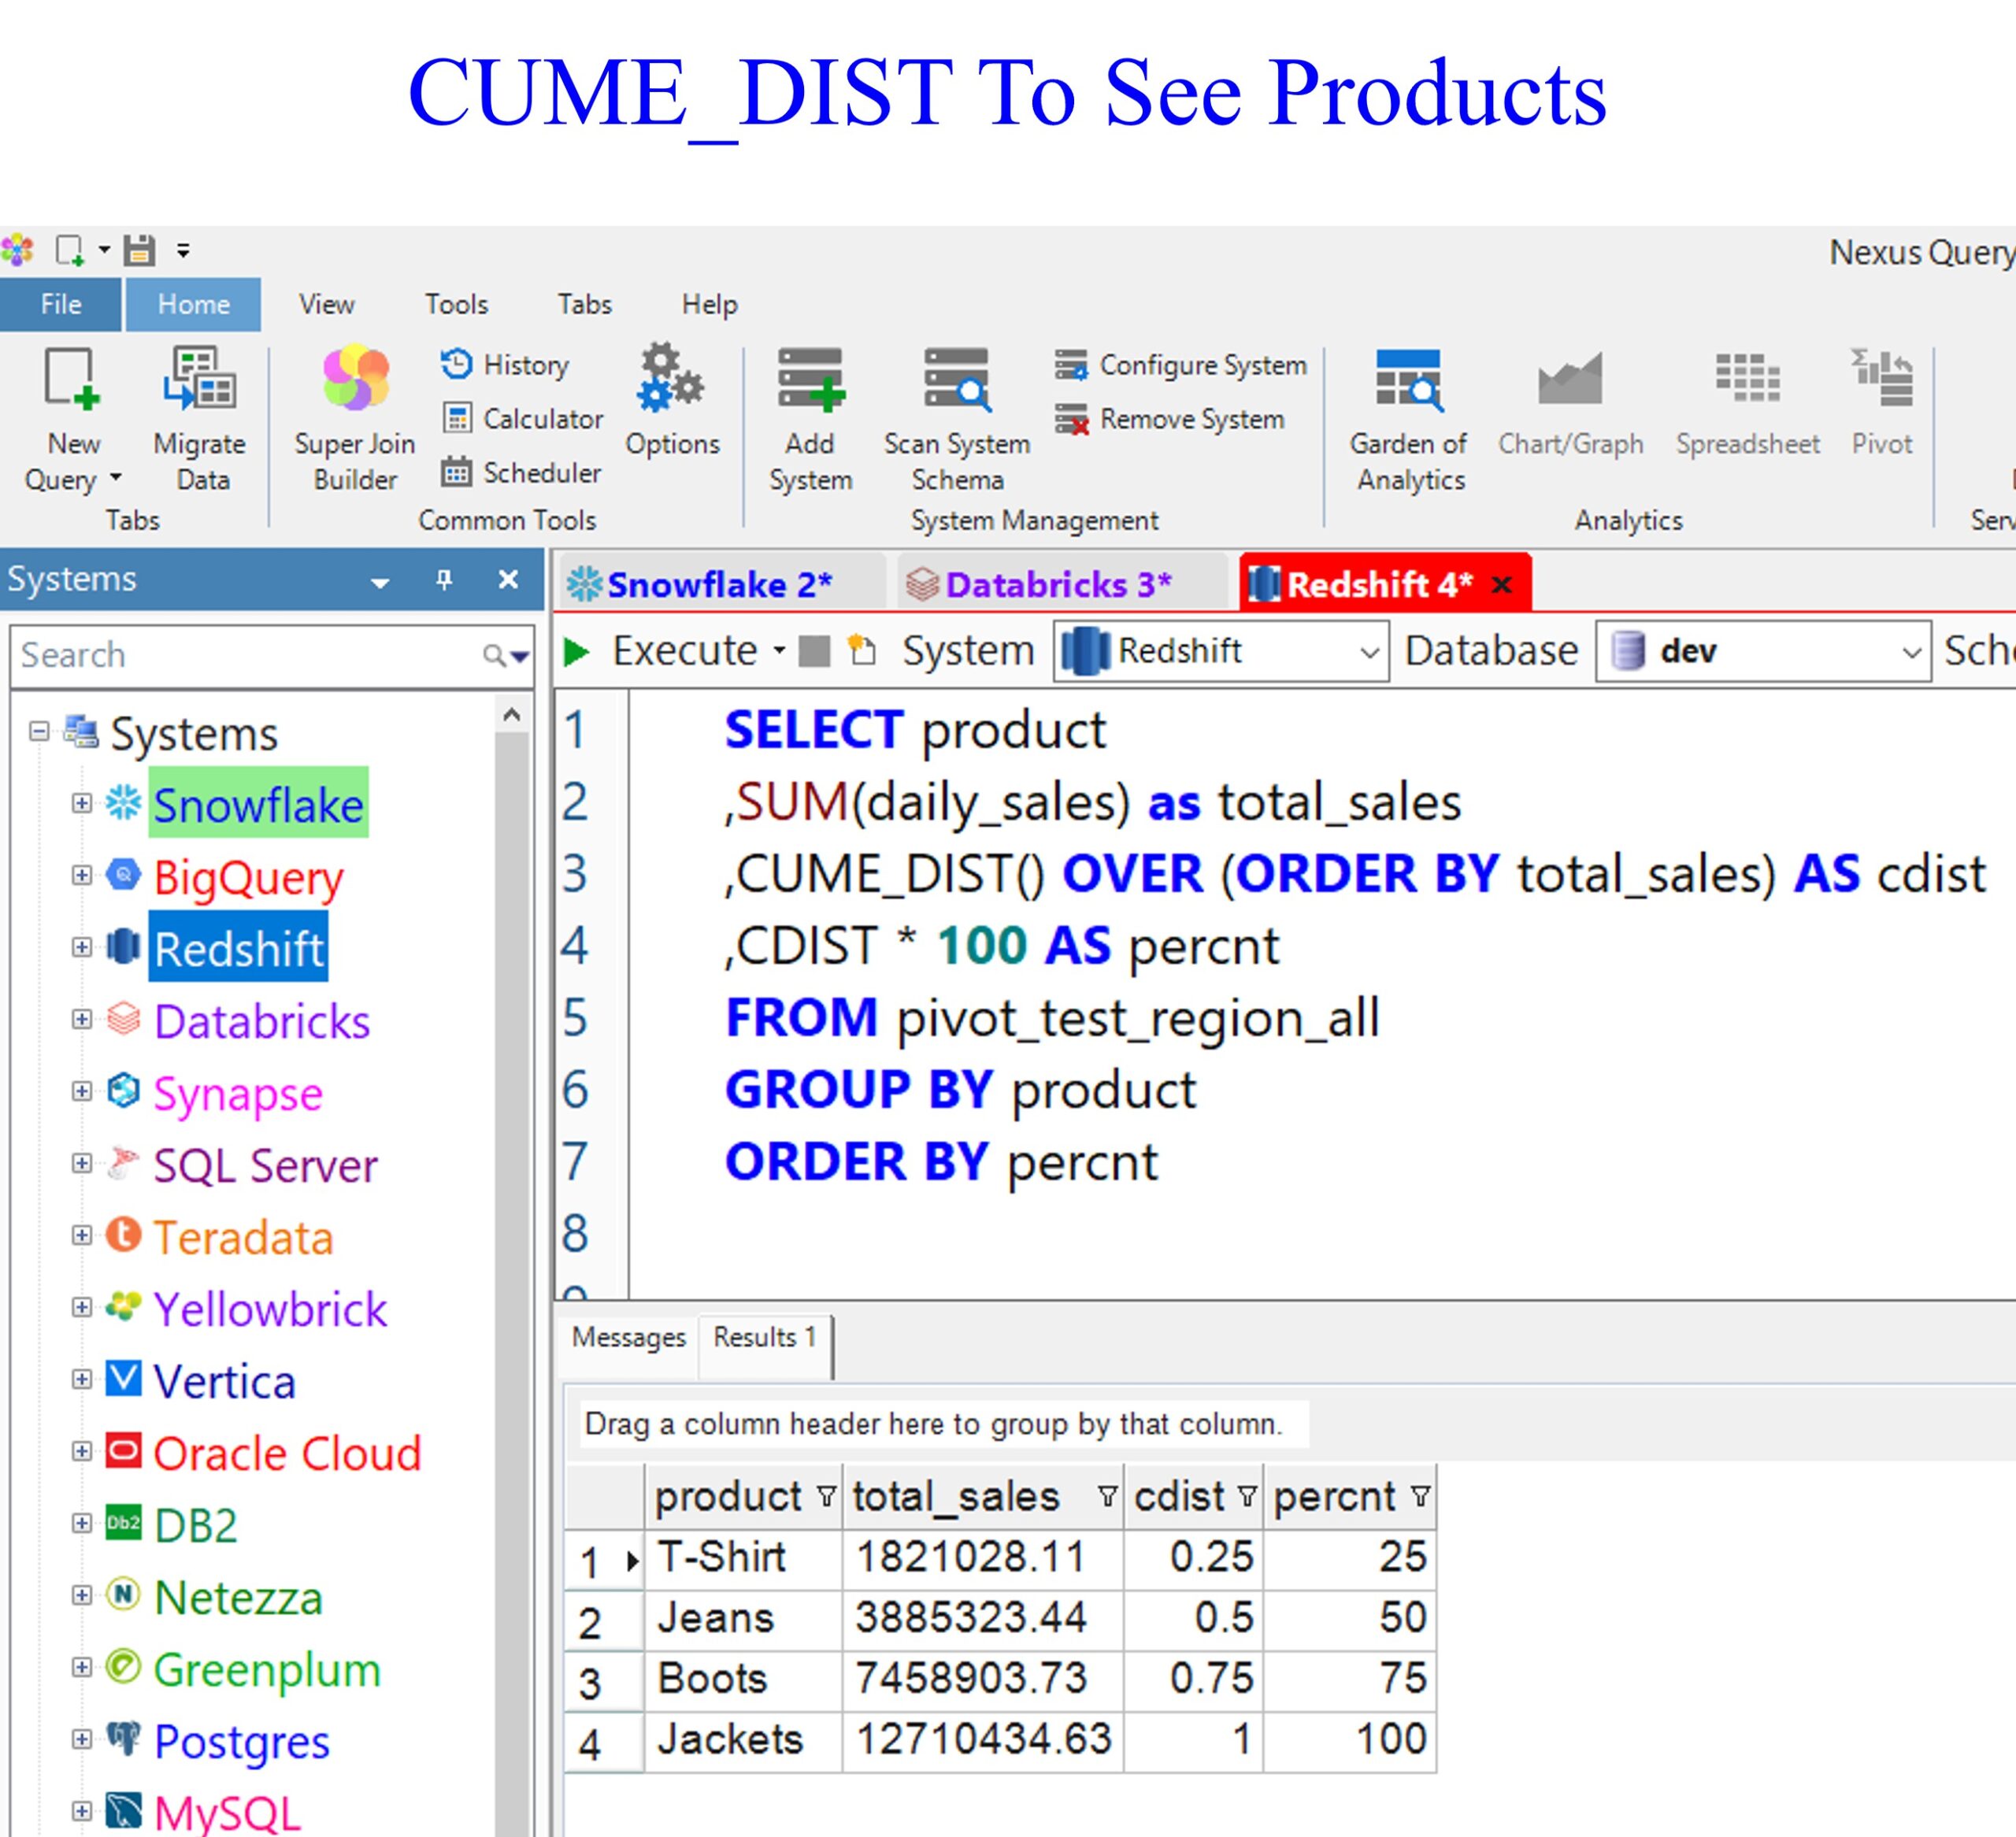Open the Tools menu
Image resolution: width=2016 pixels, height=1837 pixels.
(456, 304)
